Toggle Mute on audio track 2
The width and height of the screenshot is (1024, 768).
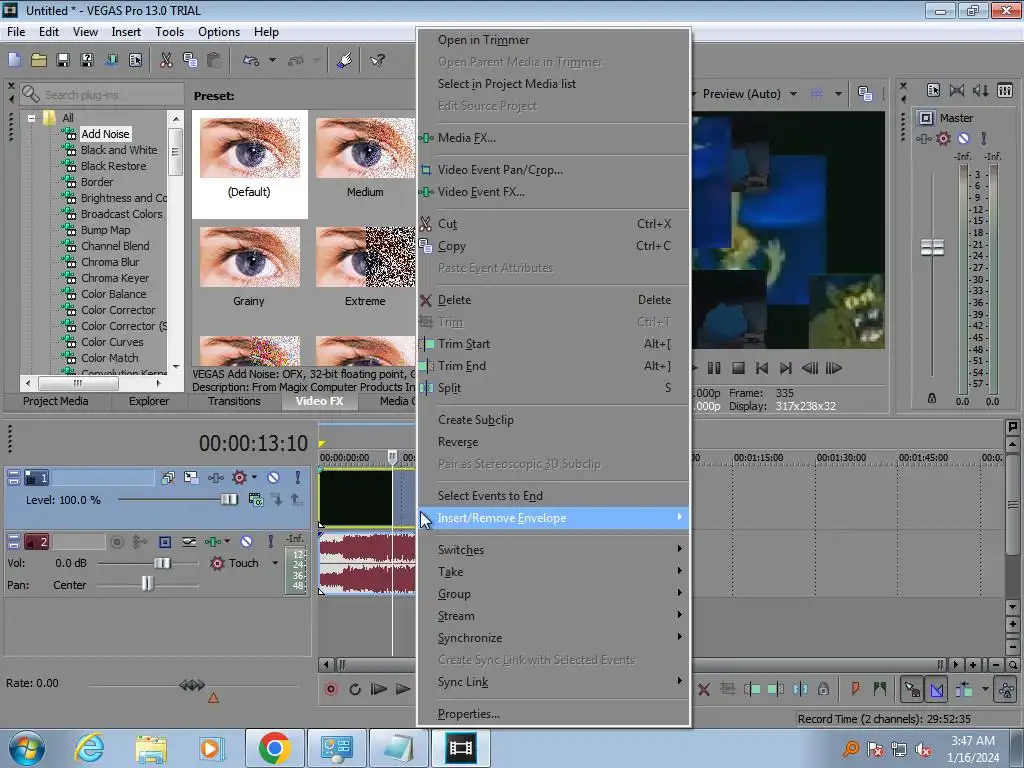pyautogui.click(x=246, y=542)
